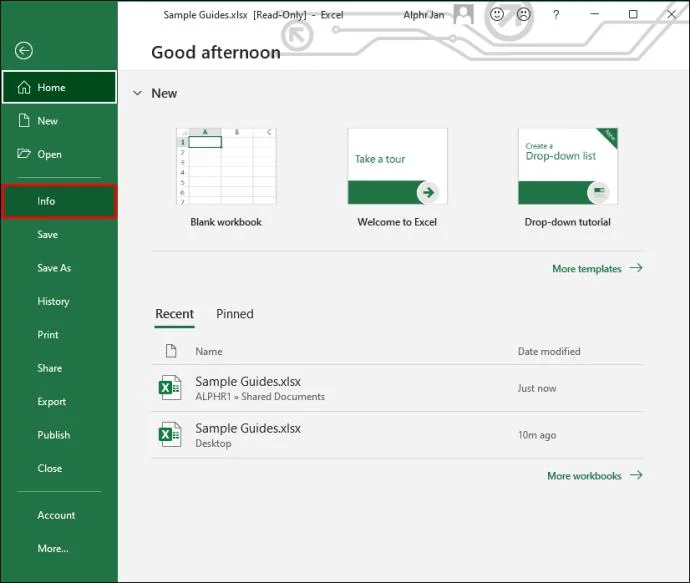Select Print in the sidebar
The width and height of the screenshot is (690, 583).
point(59,335)
